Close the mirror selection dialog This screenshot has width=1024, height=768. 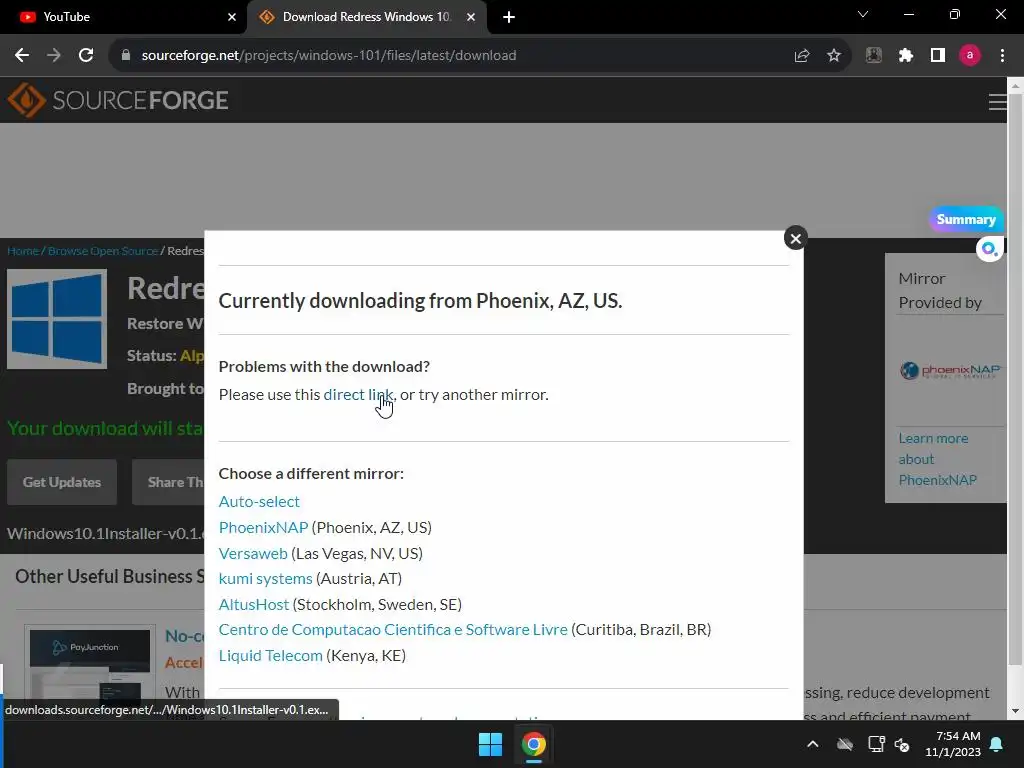tap(795, 238)
